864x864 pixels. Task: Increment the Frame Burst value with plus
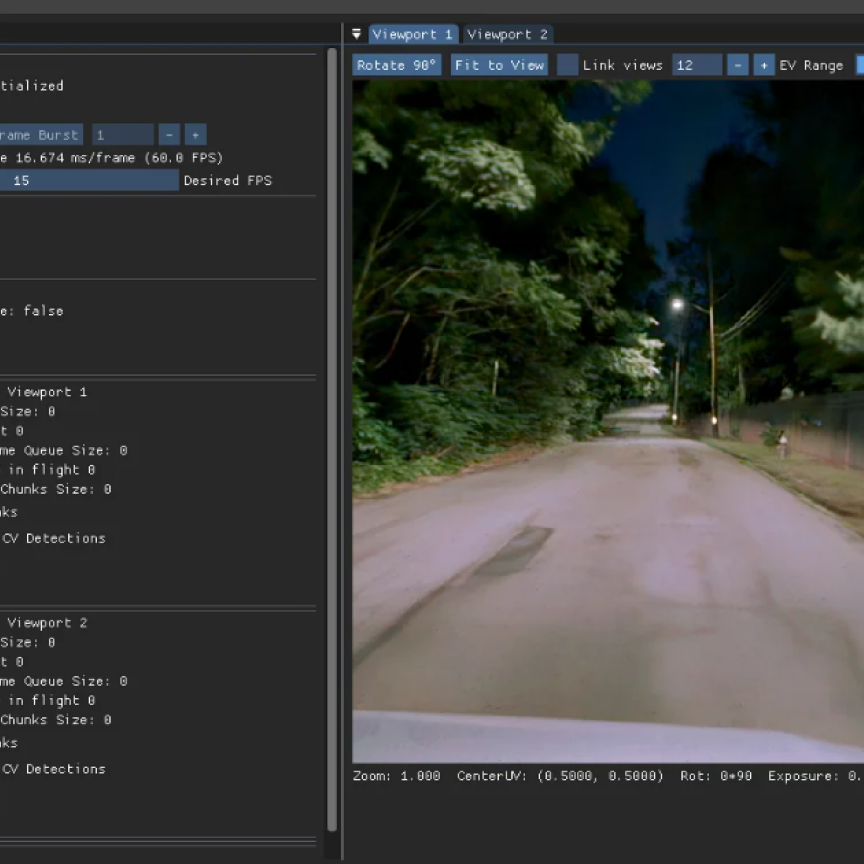tap(195, 134)
